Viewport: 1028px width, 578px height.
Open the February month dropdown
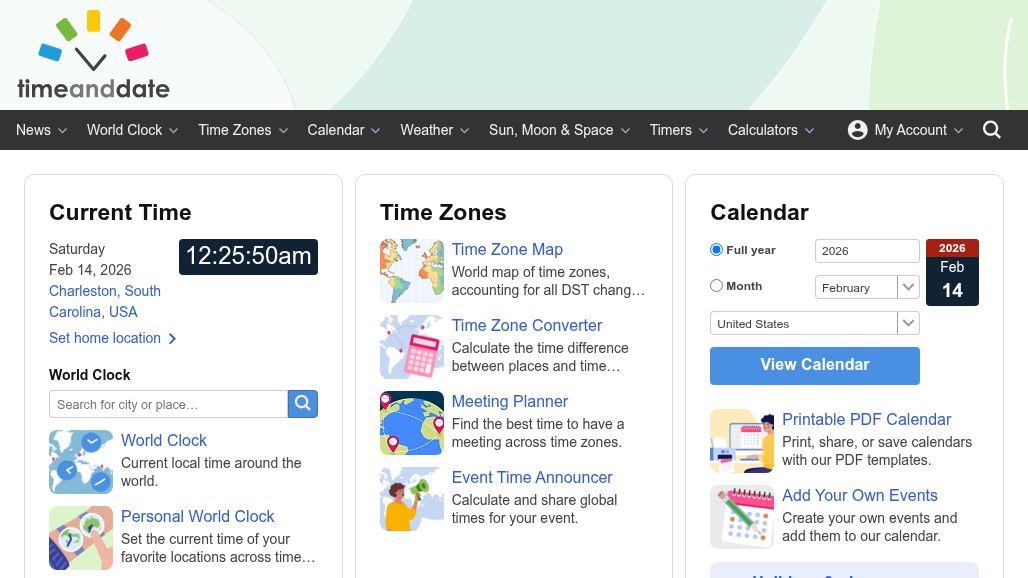(x=866, y=287)
